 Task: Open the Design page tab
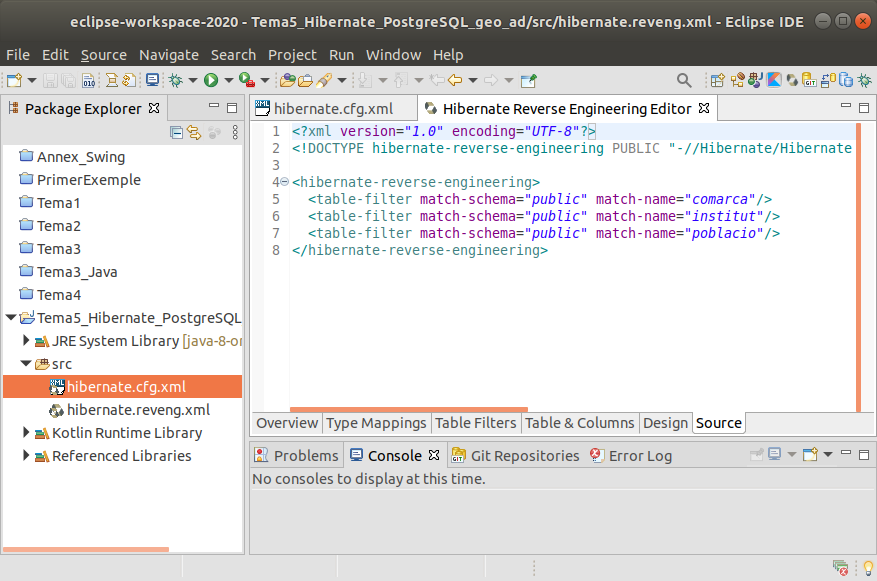(x=665, y=423)
